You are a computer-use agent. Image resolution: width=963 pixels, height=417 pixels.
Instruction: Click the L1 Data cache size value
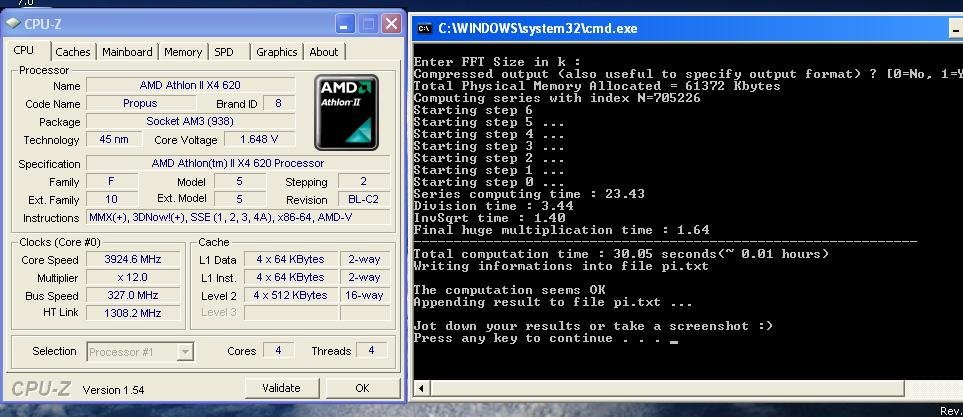click(x=290, y=259)
